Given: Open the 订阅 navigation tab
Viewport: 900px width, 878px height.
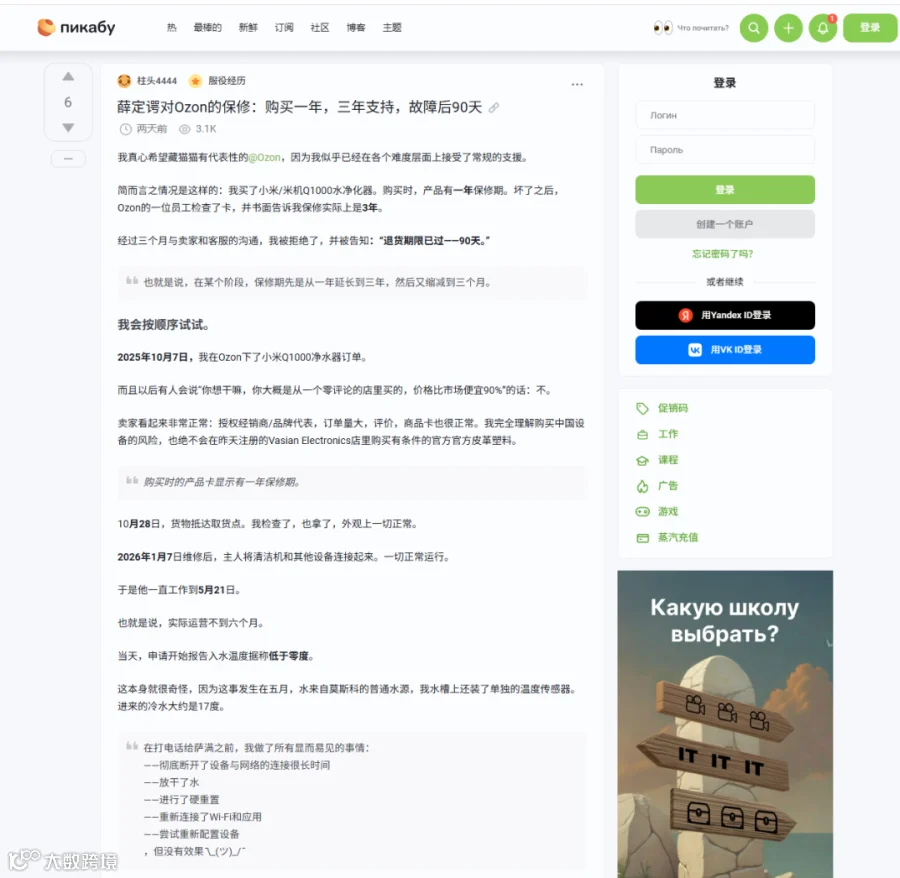Looking at the screenshot, I should pos(284,28).
